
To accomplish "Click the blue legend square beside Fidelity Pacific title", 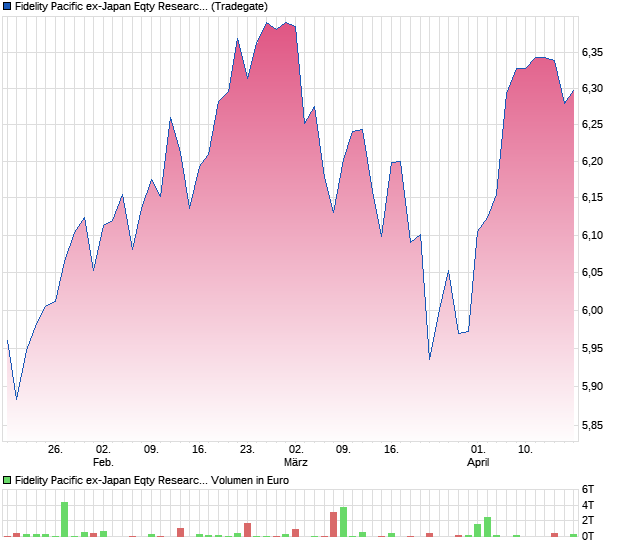I will [7, 6].
